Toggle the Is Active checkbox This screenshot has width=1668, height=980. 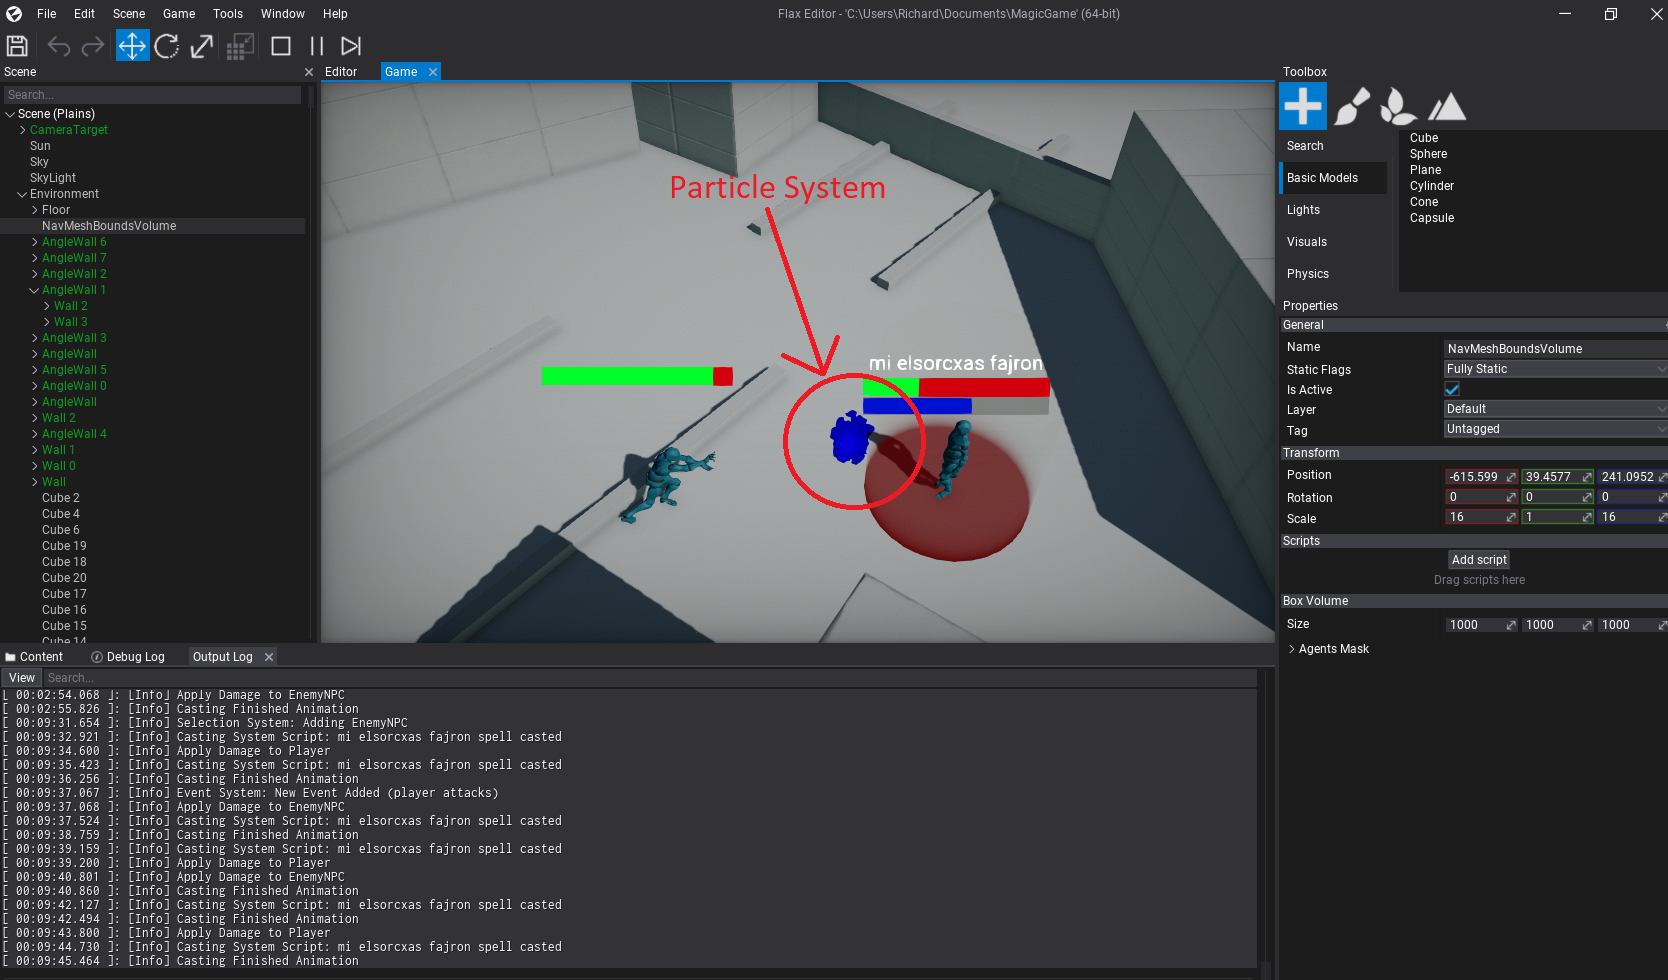1452,389
